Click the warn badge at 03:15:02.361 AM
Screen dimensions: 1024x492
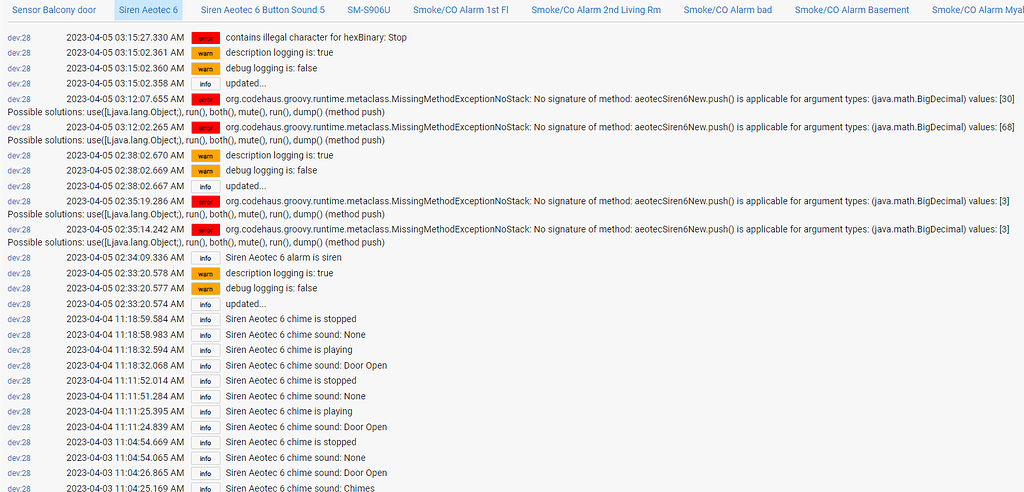coord(205,53)
